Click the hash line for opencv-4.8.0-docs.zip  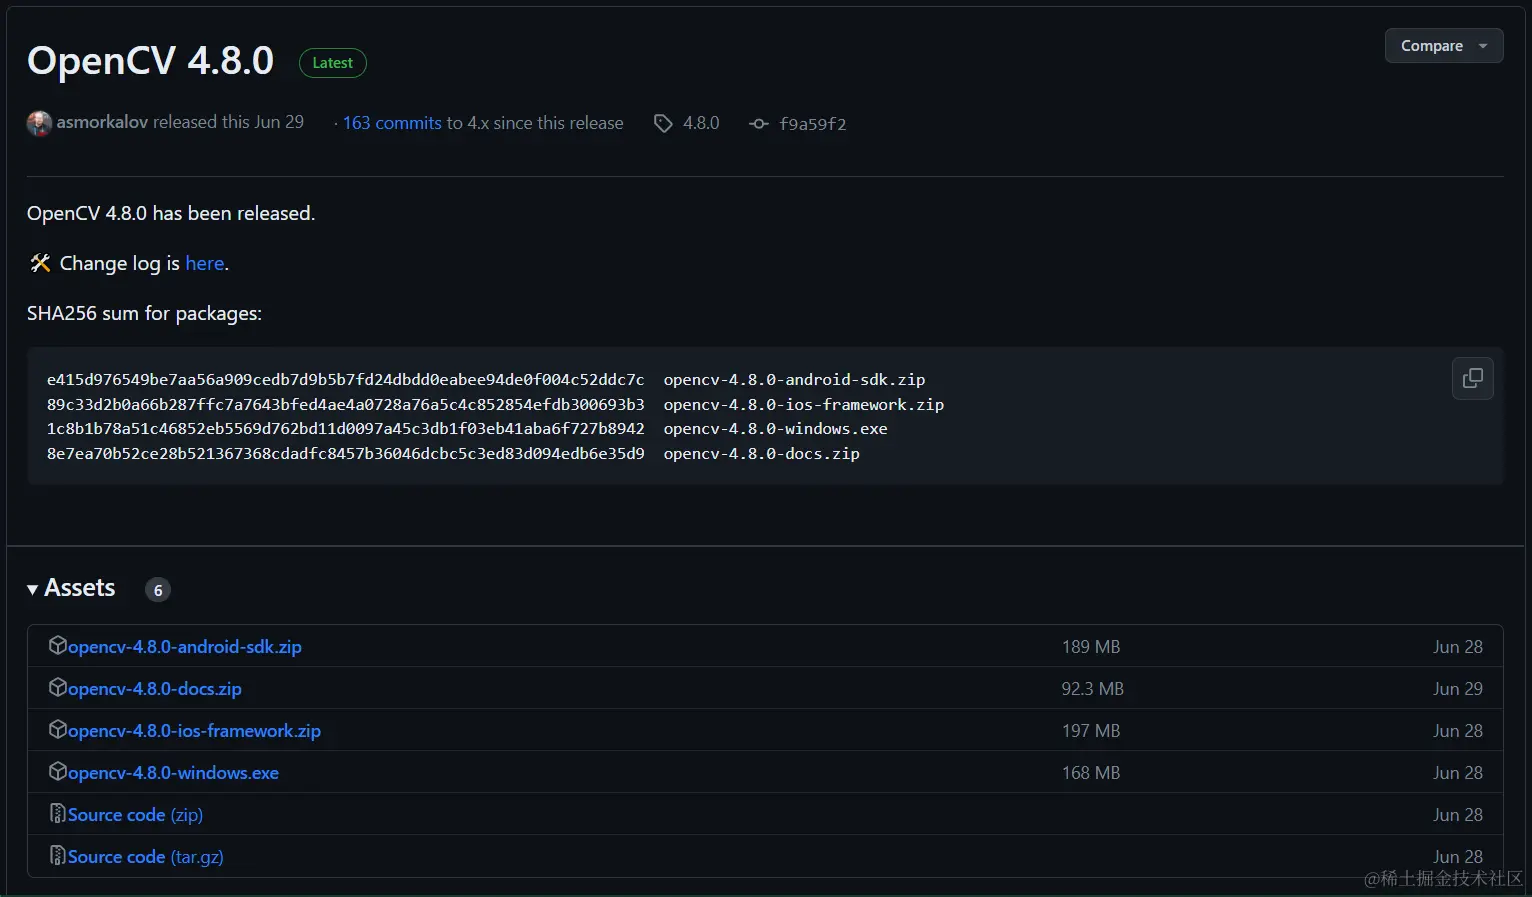[x=453, y=454]
